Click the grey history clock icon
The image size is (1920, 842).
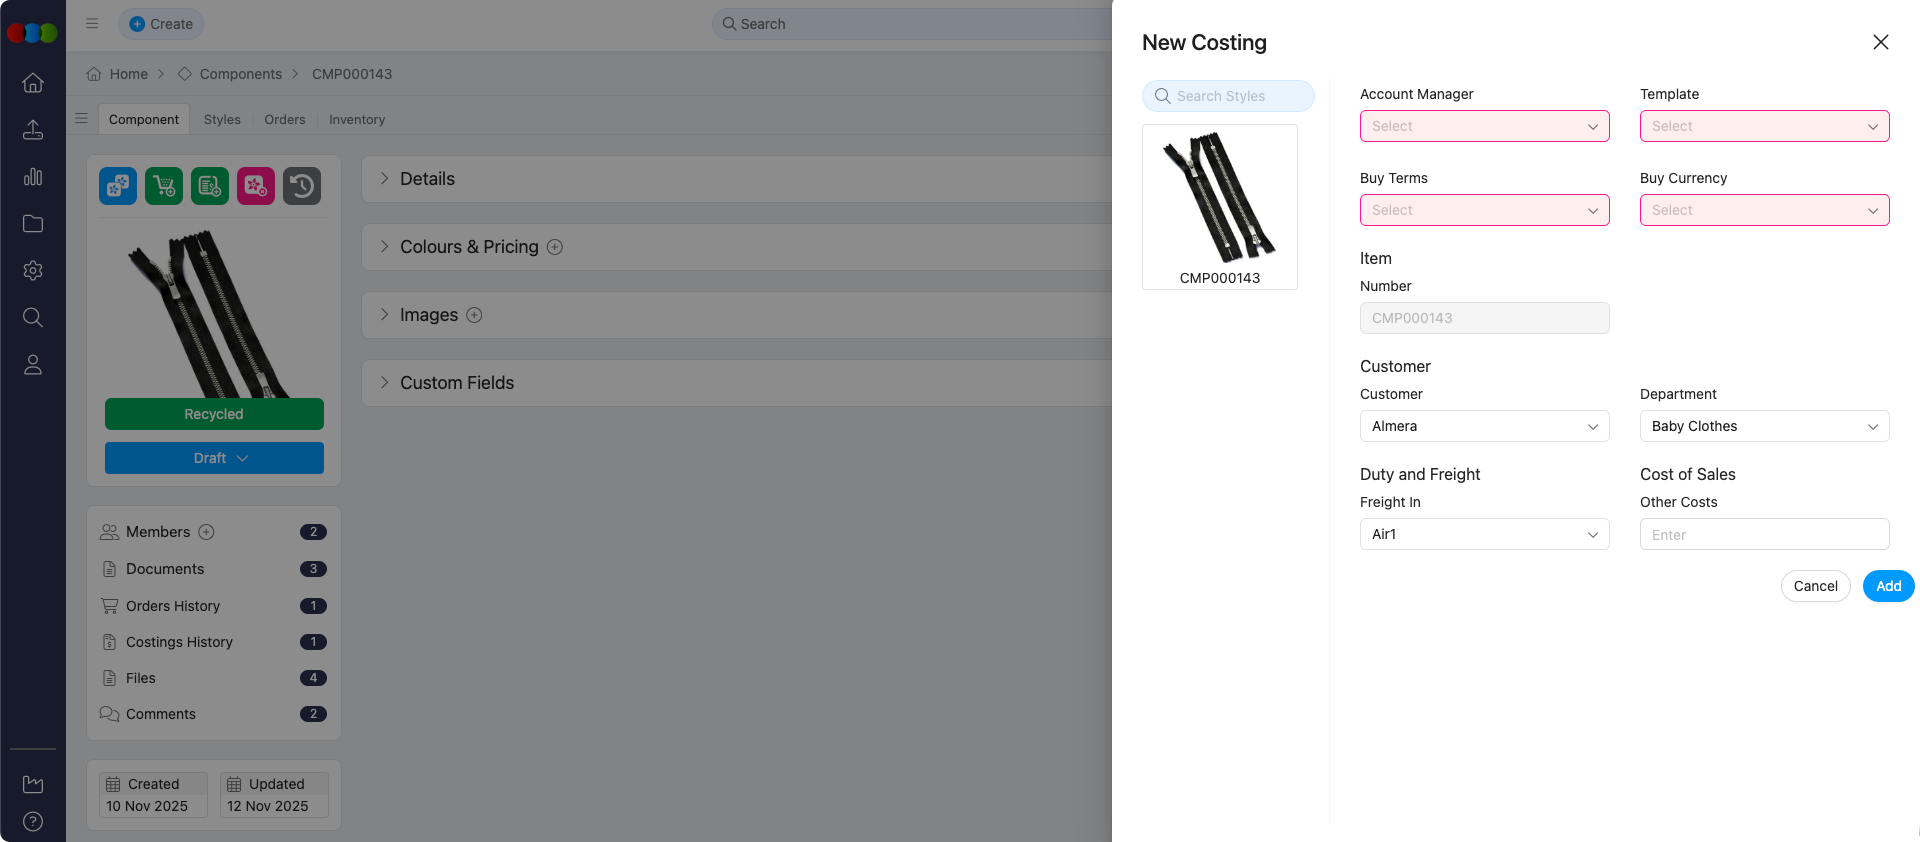302,186
